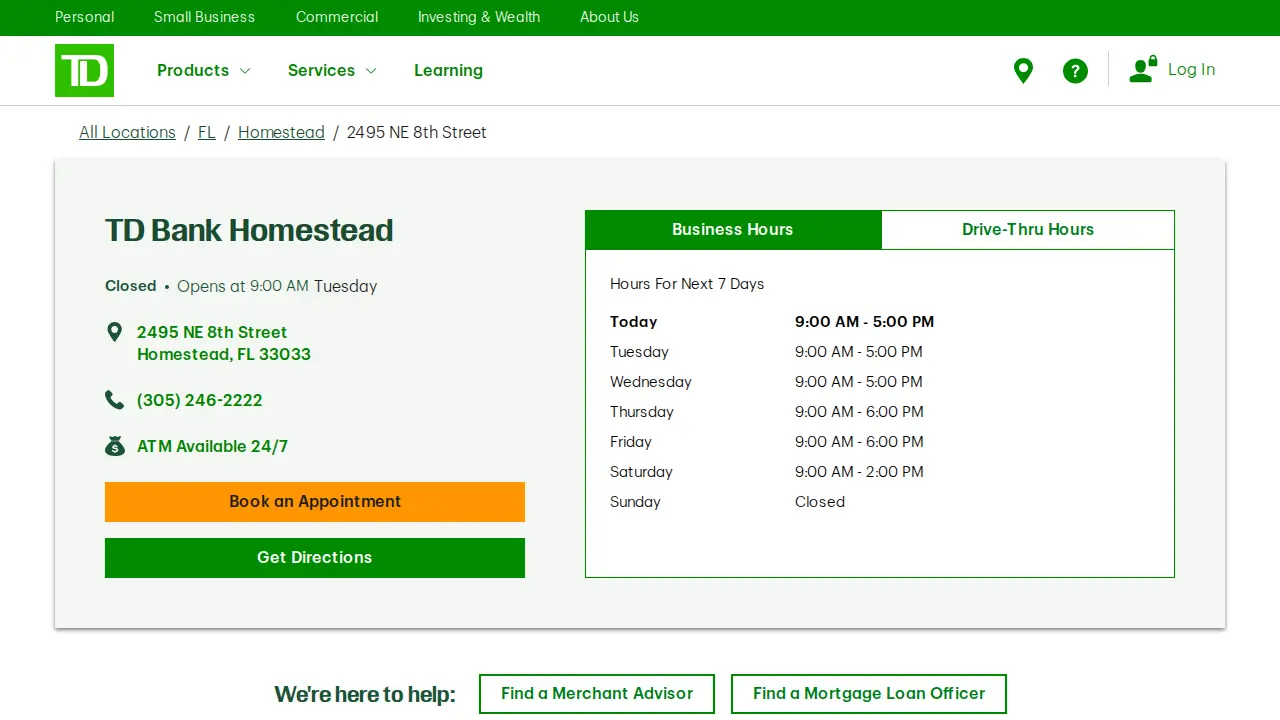Viewport: 1280px width, 720px height.
Task: Click ATM Available 24/7 text
Action: tap(212, 446)
